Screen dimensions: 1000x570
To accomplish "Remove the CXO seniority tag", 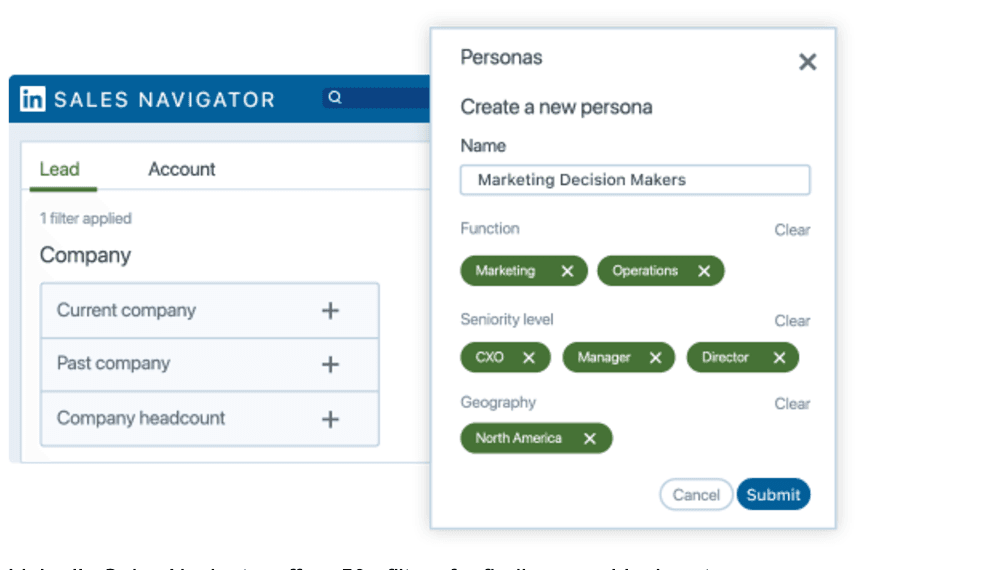I will pyautogui.click(x=529, y=358).
